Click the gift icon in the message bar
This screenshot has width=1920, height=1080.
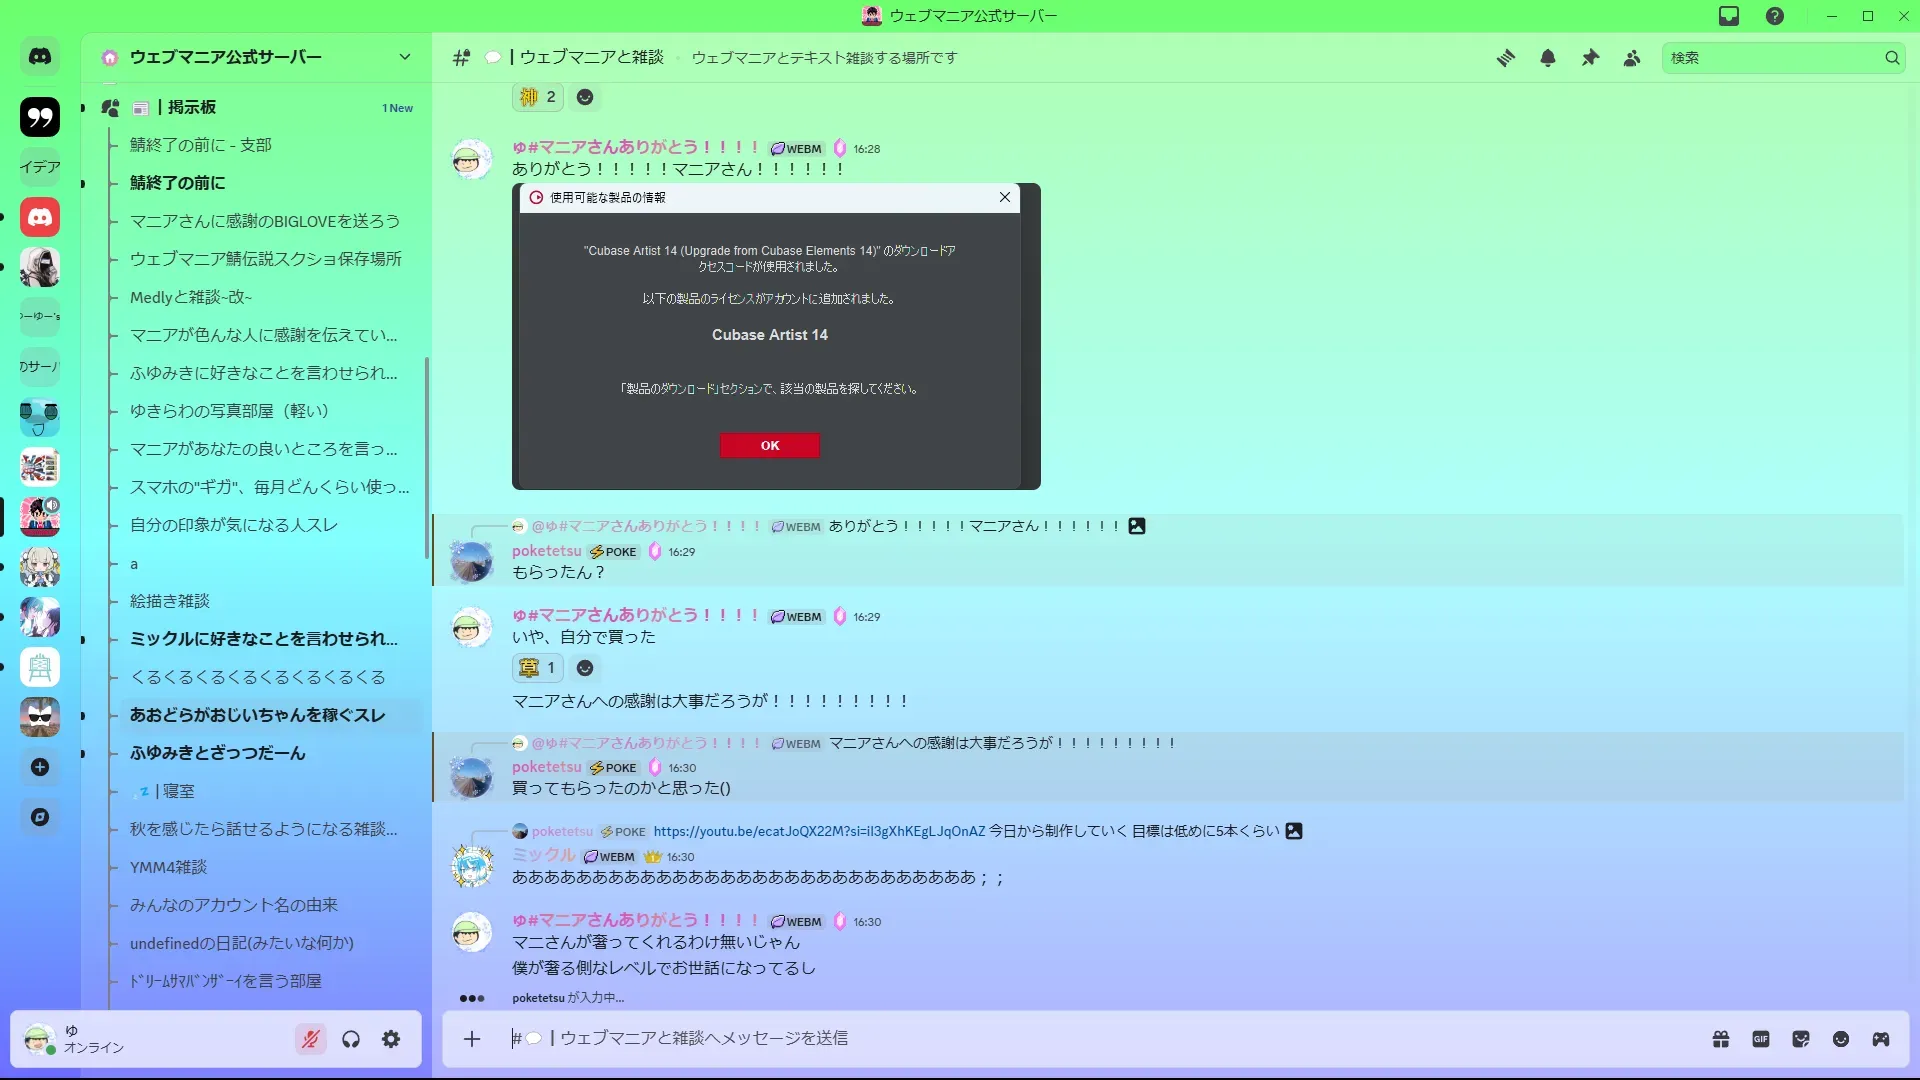click(x=1721, y=1039)
